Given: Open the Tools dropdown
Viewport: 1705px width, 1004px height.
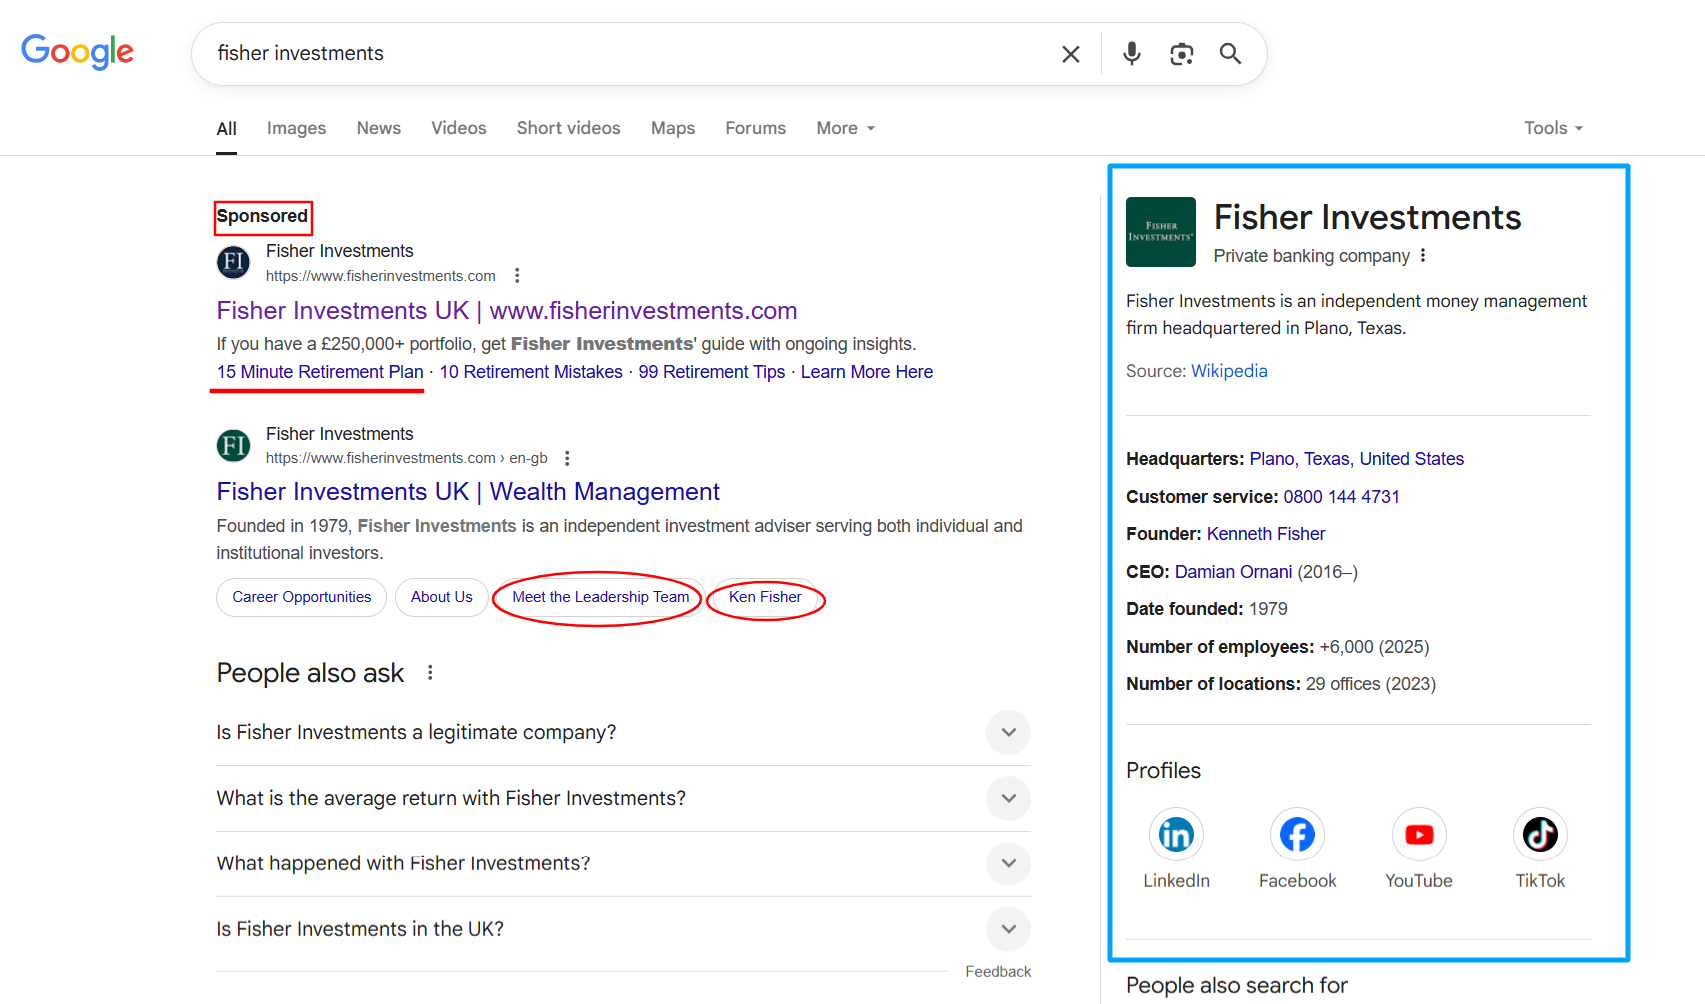Looking at the screenshot, I should click(x=1553, y=128).
